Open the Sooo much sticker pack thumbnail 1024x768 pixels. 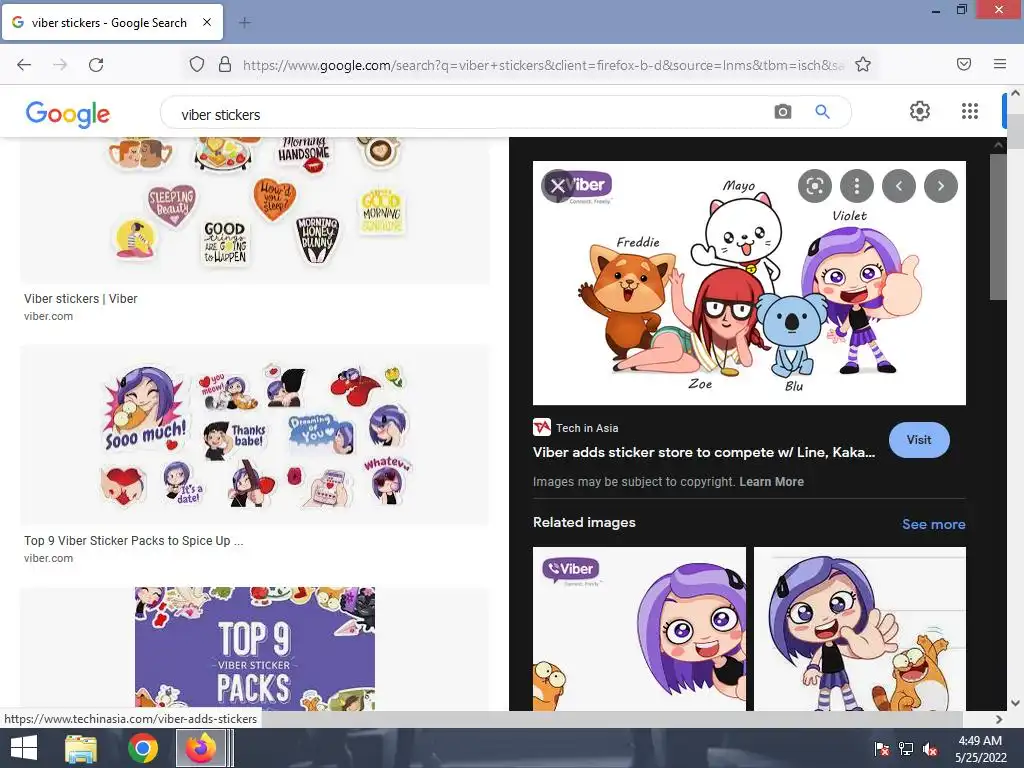pos(255,434)
